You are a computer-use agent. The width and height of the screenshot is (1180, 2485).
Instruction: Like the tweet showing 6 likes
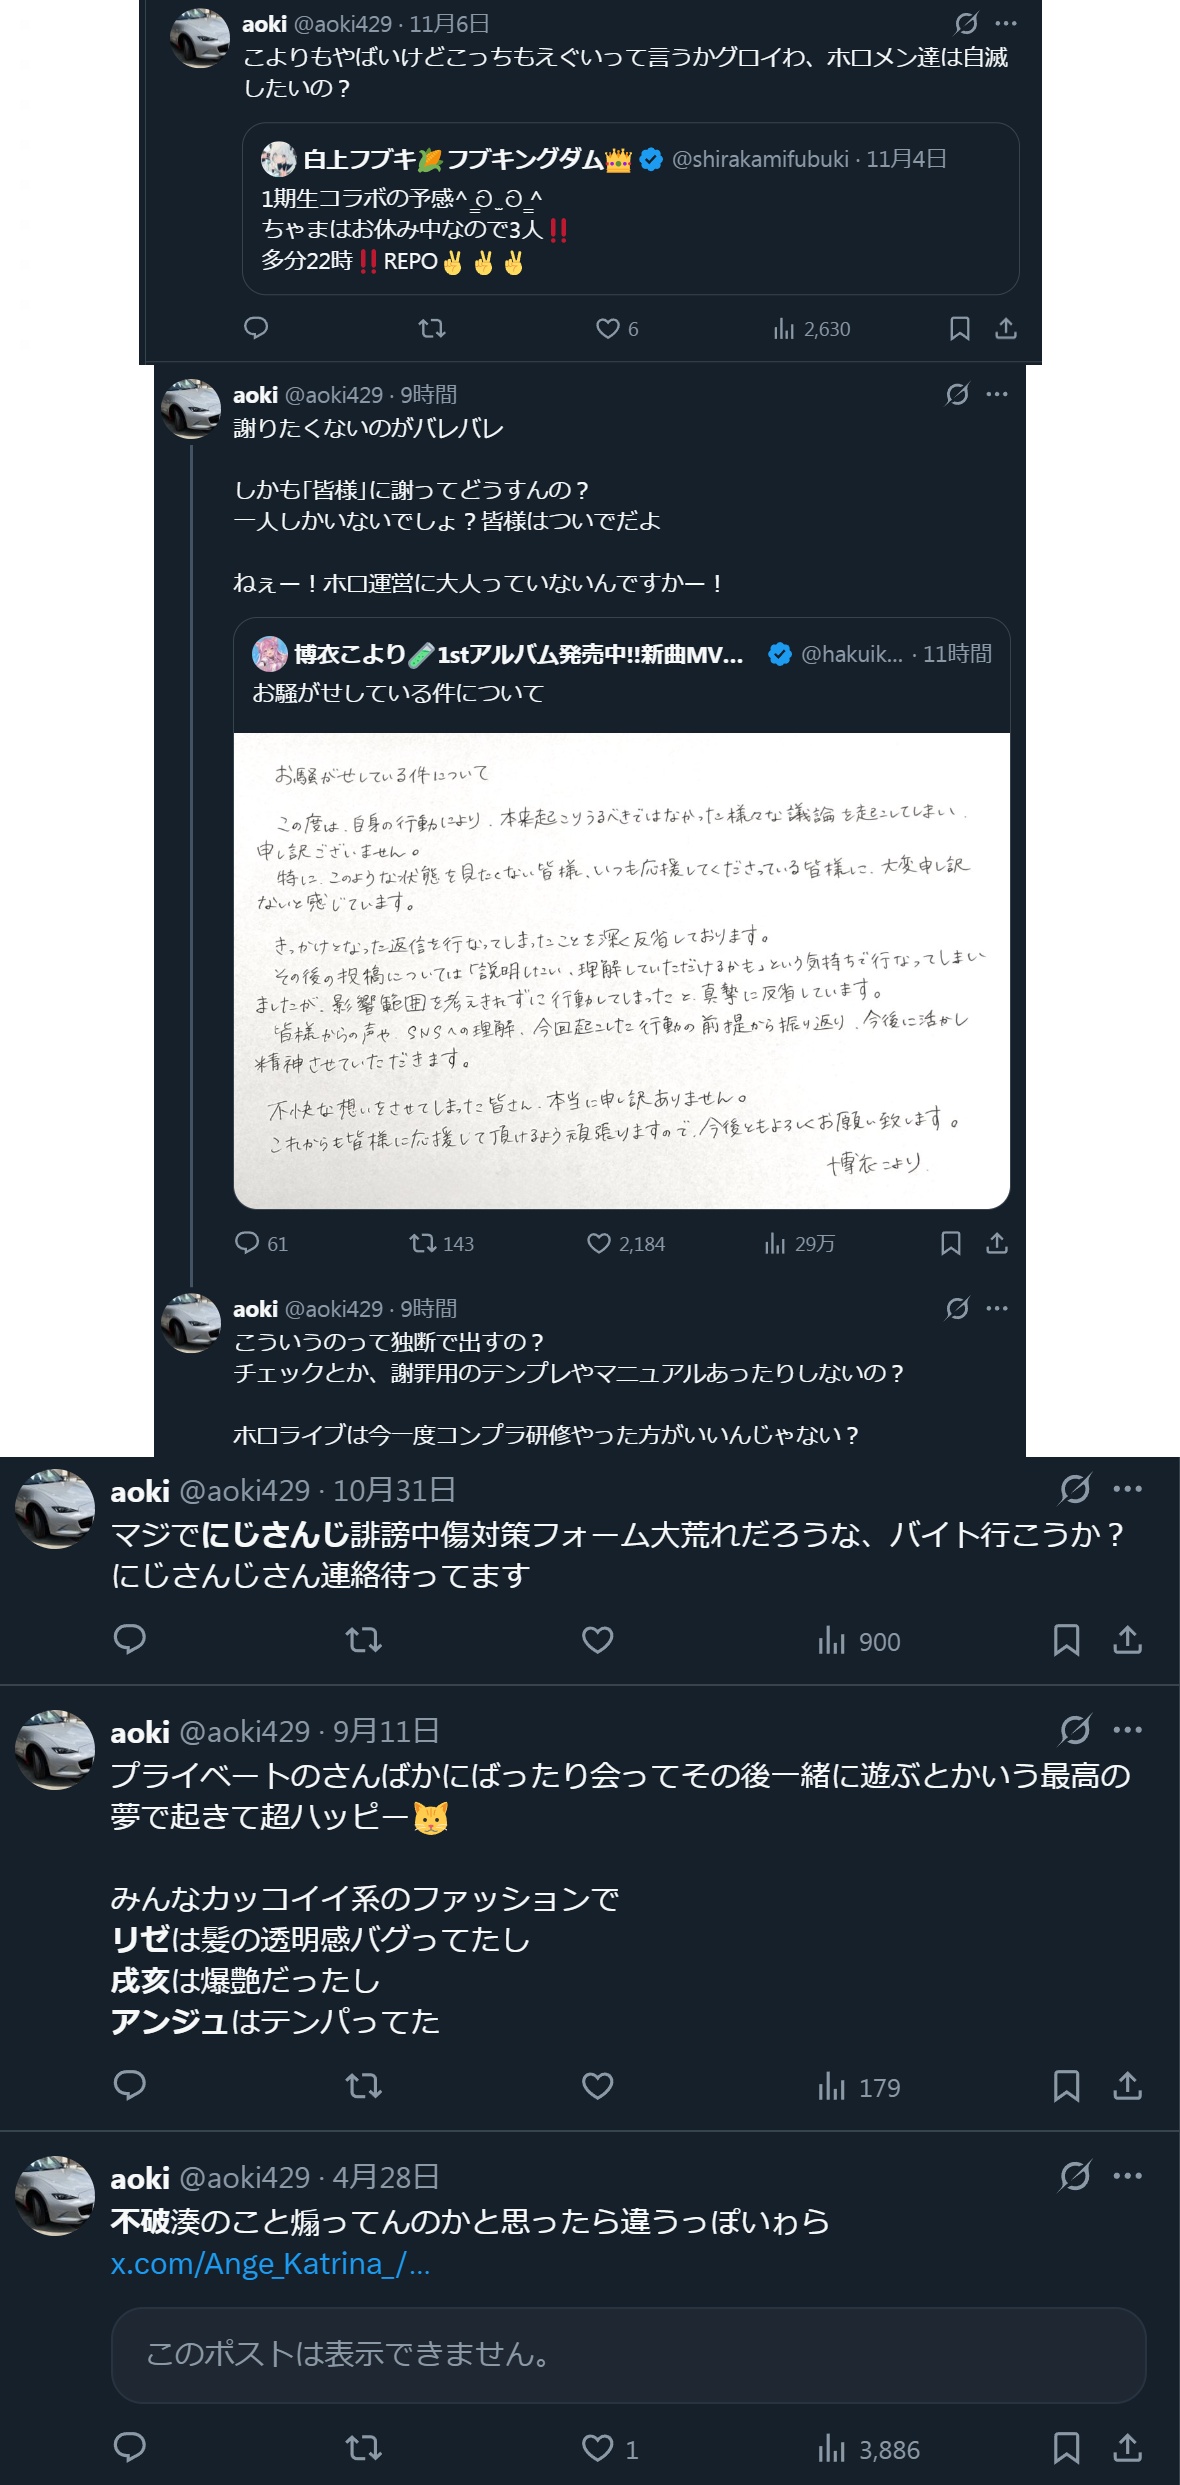point(608,328)
